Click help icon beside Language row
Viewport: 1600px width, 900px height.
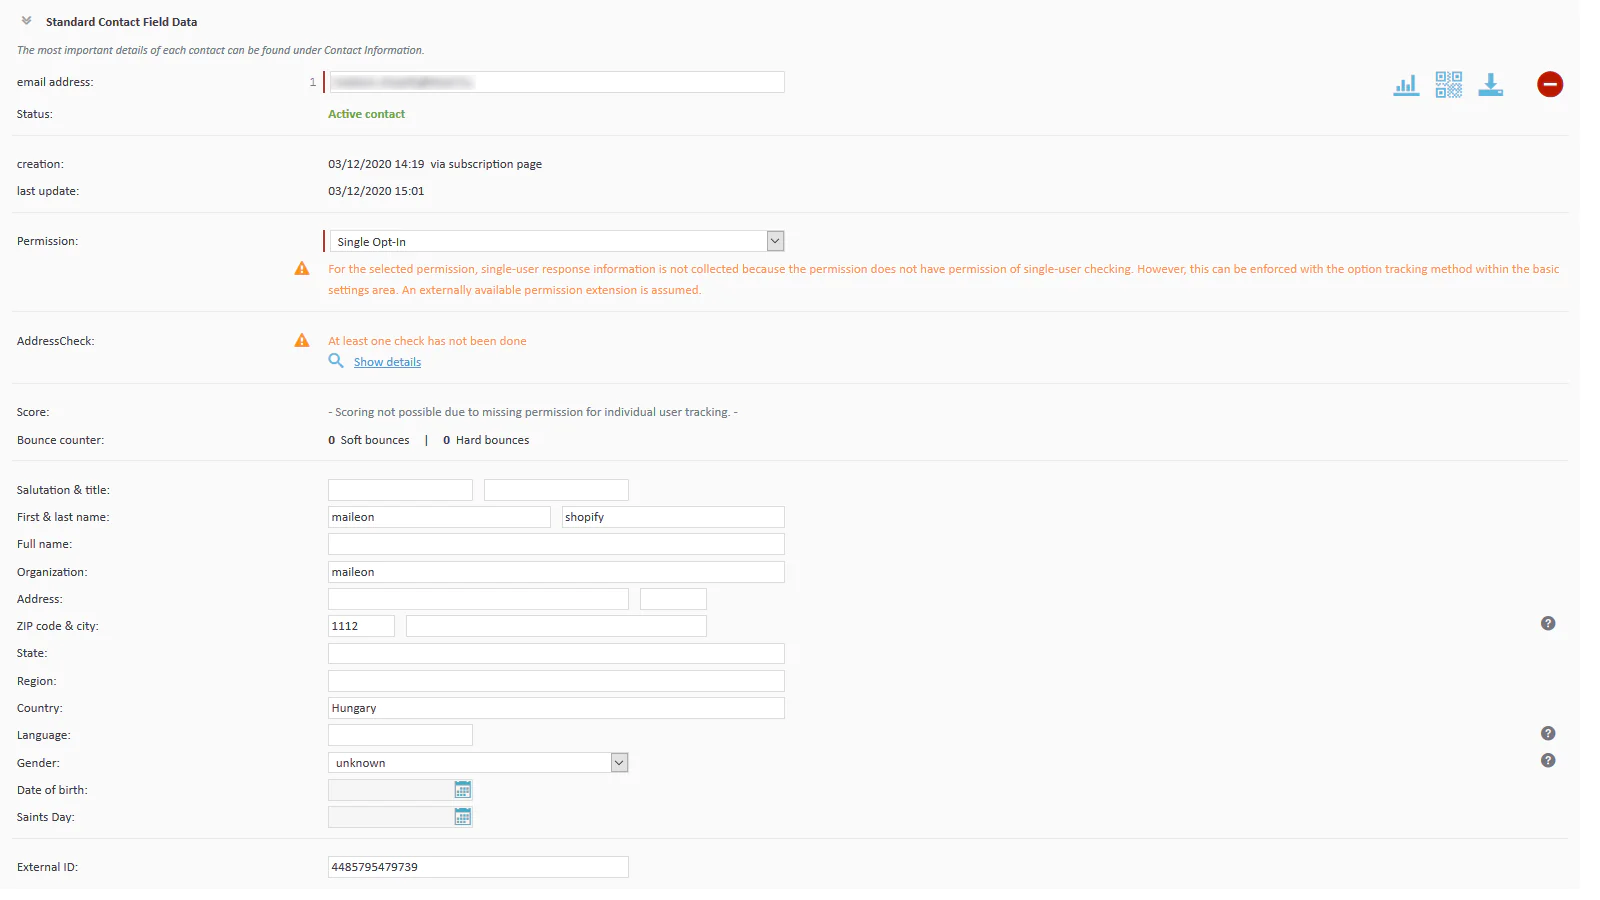pyautogui.click(x=1547, y=734)
